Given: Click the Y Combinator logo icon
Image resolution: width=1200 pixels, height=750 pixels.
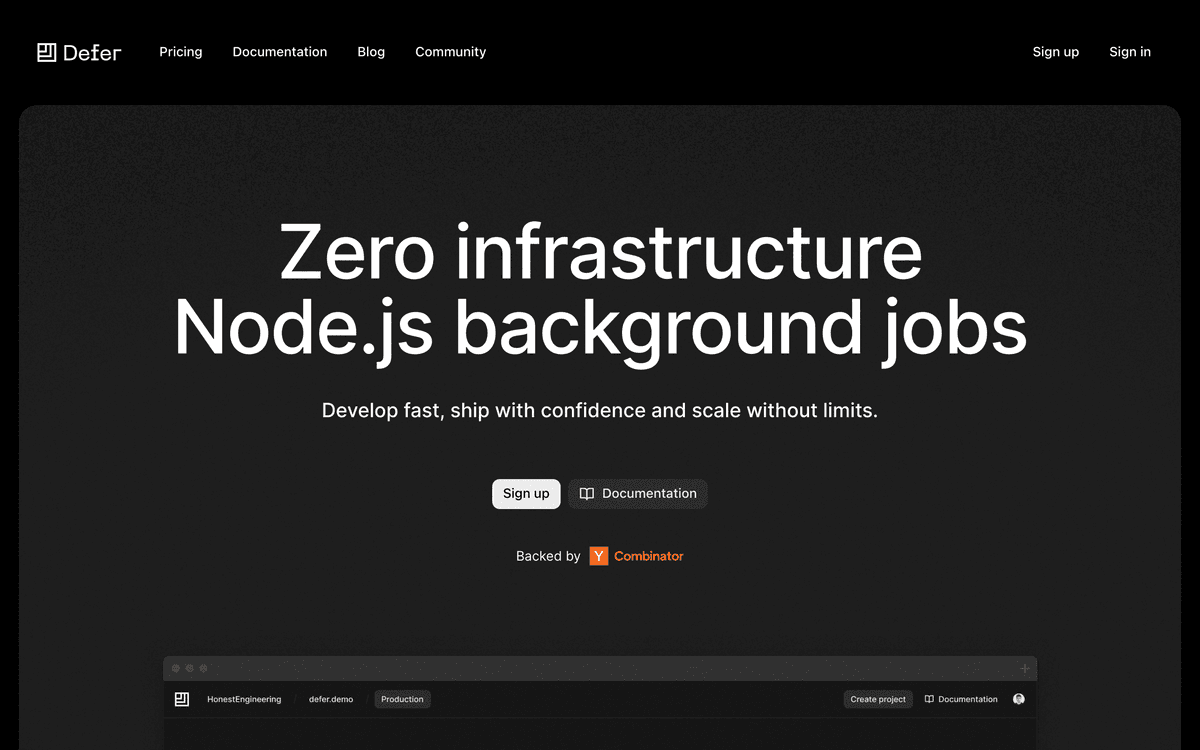Looking at the screenshot, I should 599,556.
